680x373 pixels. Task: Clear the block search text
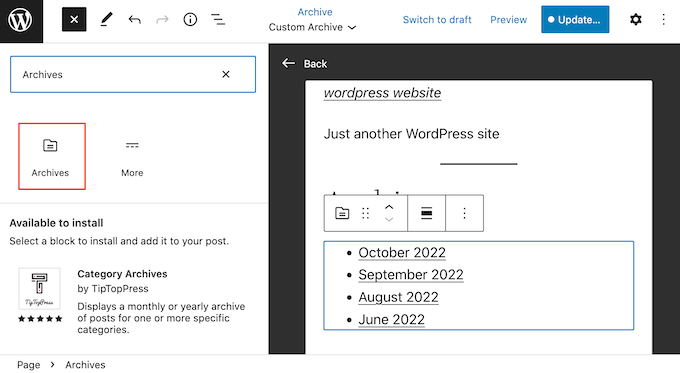click(x=226, y=74)
